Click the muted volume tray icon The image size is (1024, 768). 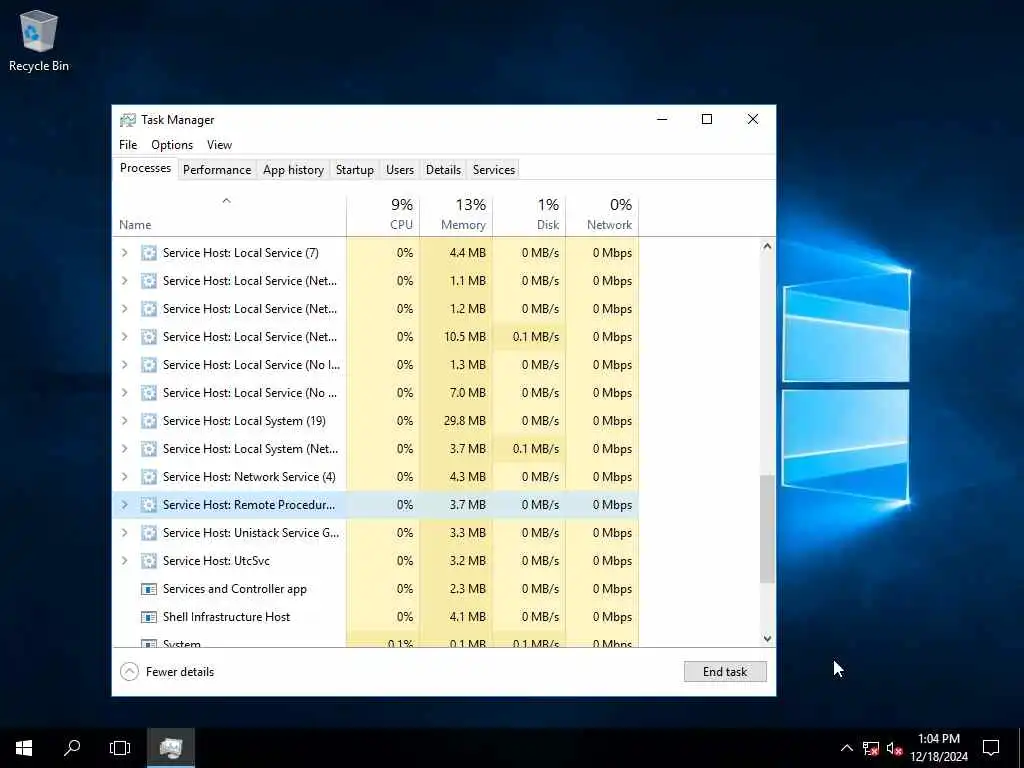tap(895, 748)
